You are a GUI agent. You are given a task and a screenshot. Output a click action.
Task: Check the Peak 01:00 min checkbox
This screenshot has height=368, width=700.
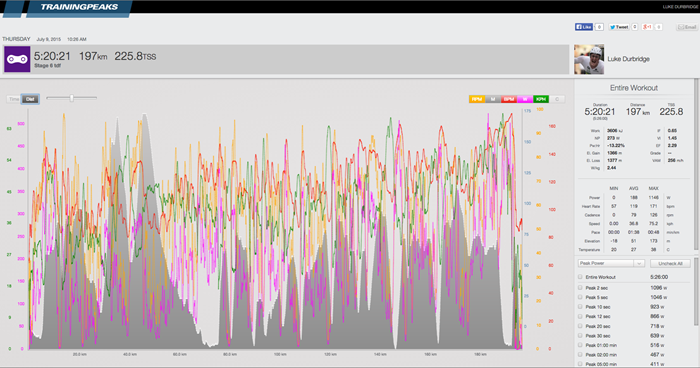coord(580,345)
